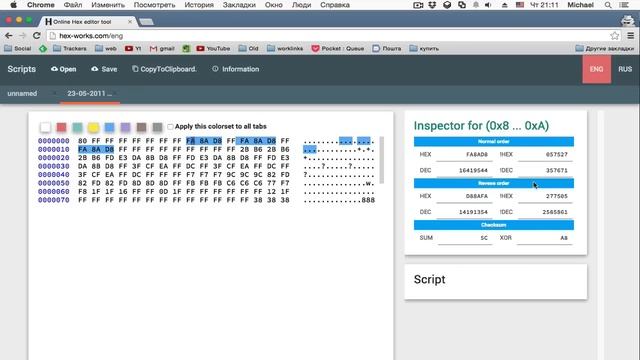Click the hex view vertical scrollbar
Image resolution: width=640 pixels, height=360 pixels.
point(382,160)
